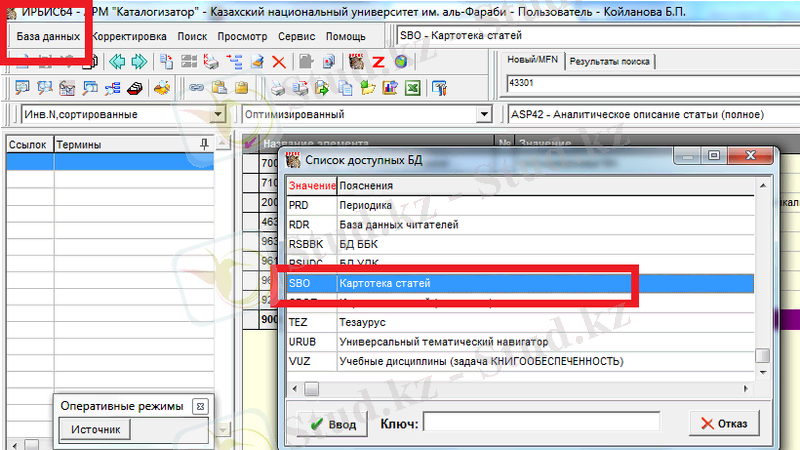The height and width of the screenshot is (450, 800).
Task: Click into the Ключ input field
Action: pos(541,423)
